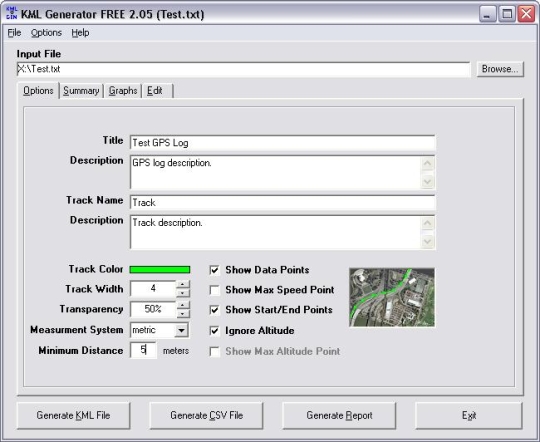Click the Browse button
This screenshot has width=540, height=442.
pyautogui.click(x=500, y=69)
